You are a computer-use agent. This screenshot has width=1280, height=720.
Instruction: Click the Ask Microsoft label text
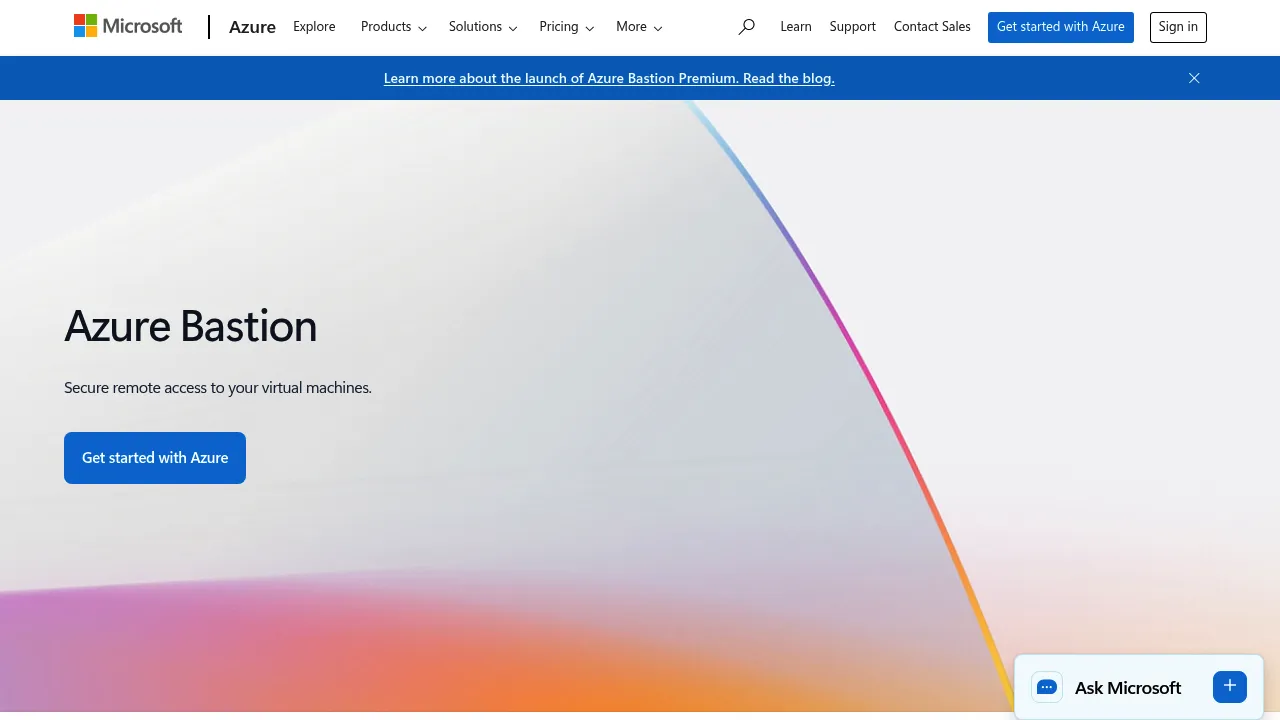1128,688
